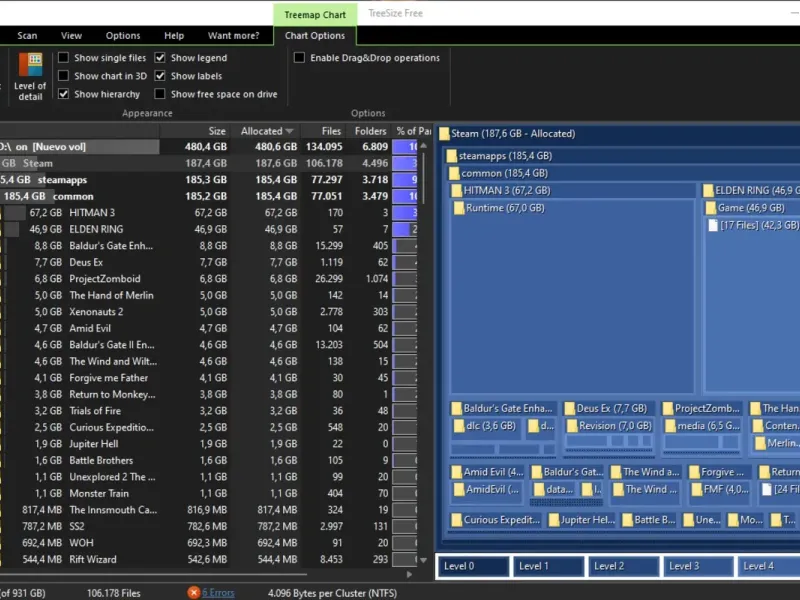Sort by the Size column header
The image size is (800, 600).
[195, 131]
